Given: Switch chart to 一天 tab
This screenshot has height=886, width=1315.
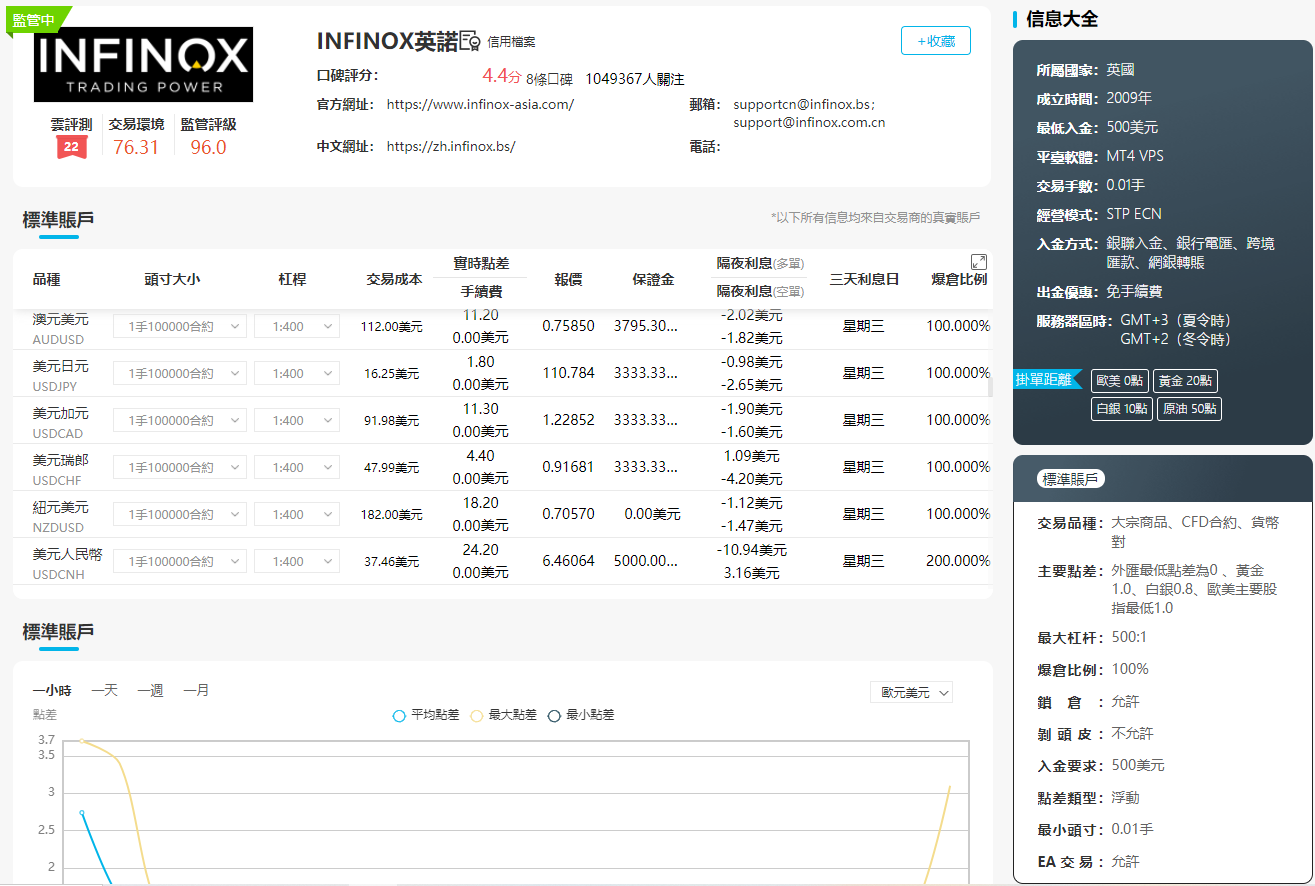Looking at the screenshot, I should [x=104, y=690].
